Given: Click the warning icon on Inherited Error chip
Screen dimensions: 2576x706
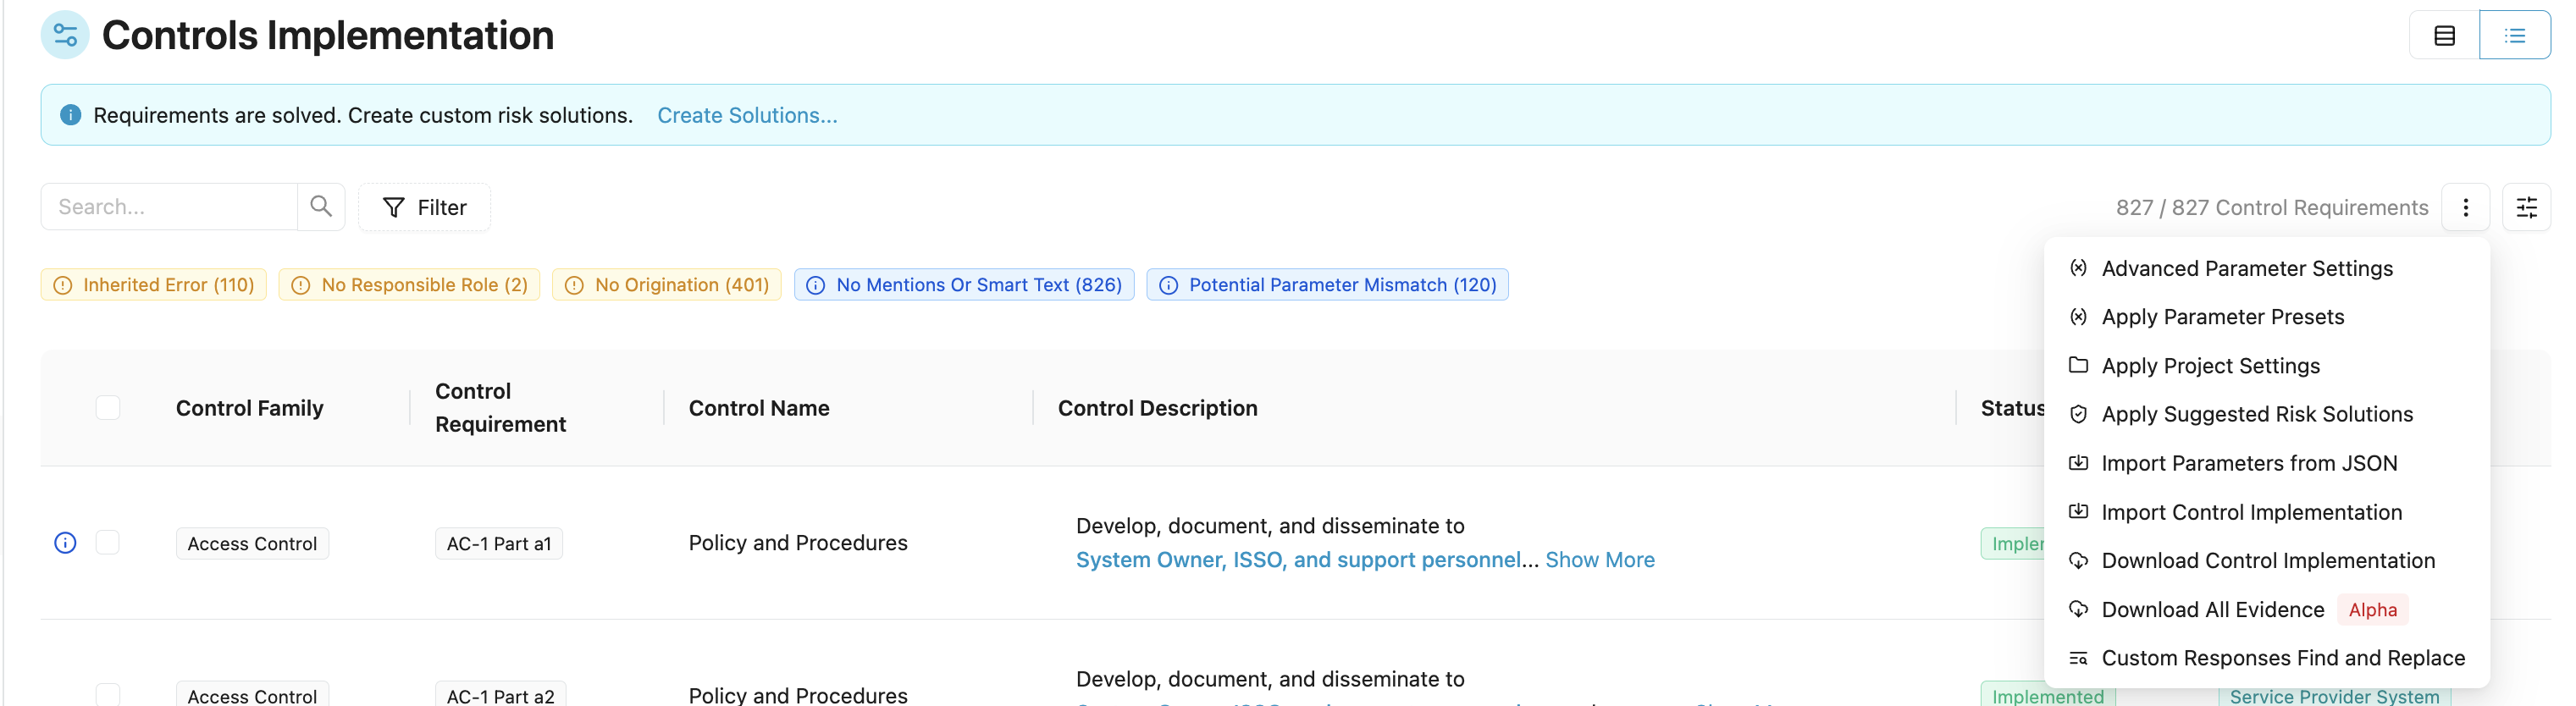Looking at the screenshot, I should 63,285.
